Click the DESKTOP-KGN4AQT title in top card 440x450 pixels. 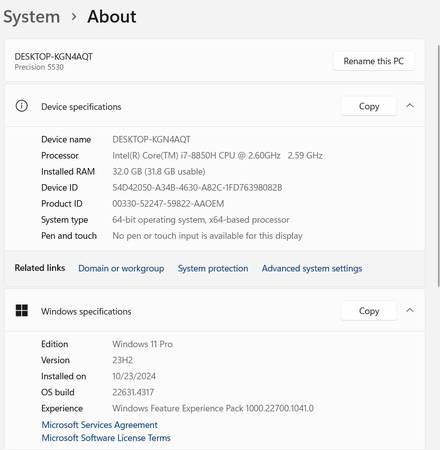pyautogui.click(x=53, y=57)
